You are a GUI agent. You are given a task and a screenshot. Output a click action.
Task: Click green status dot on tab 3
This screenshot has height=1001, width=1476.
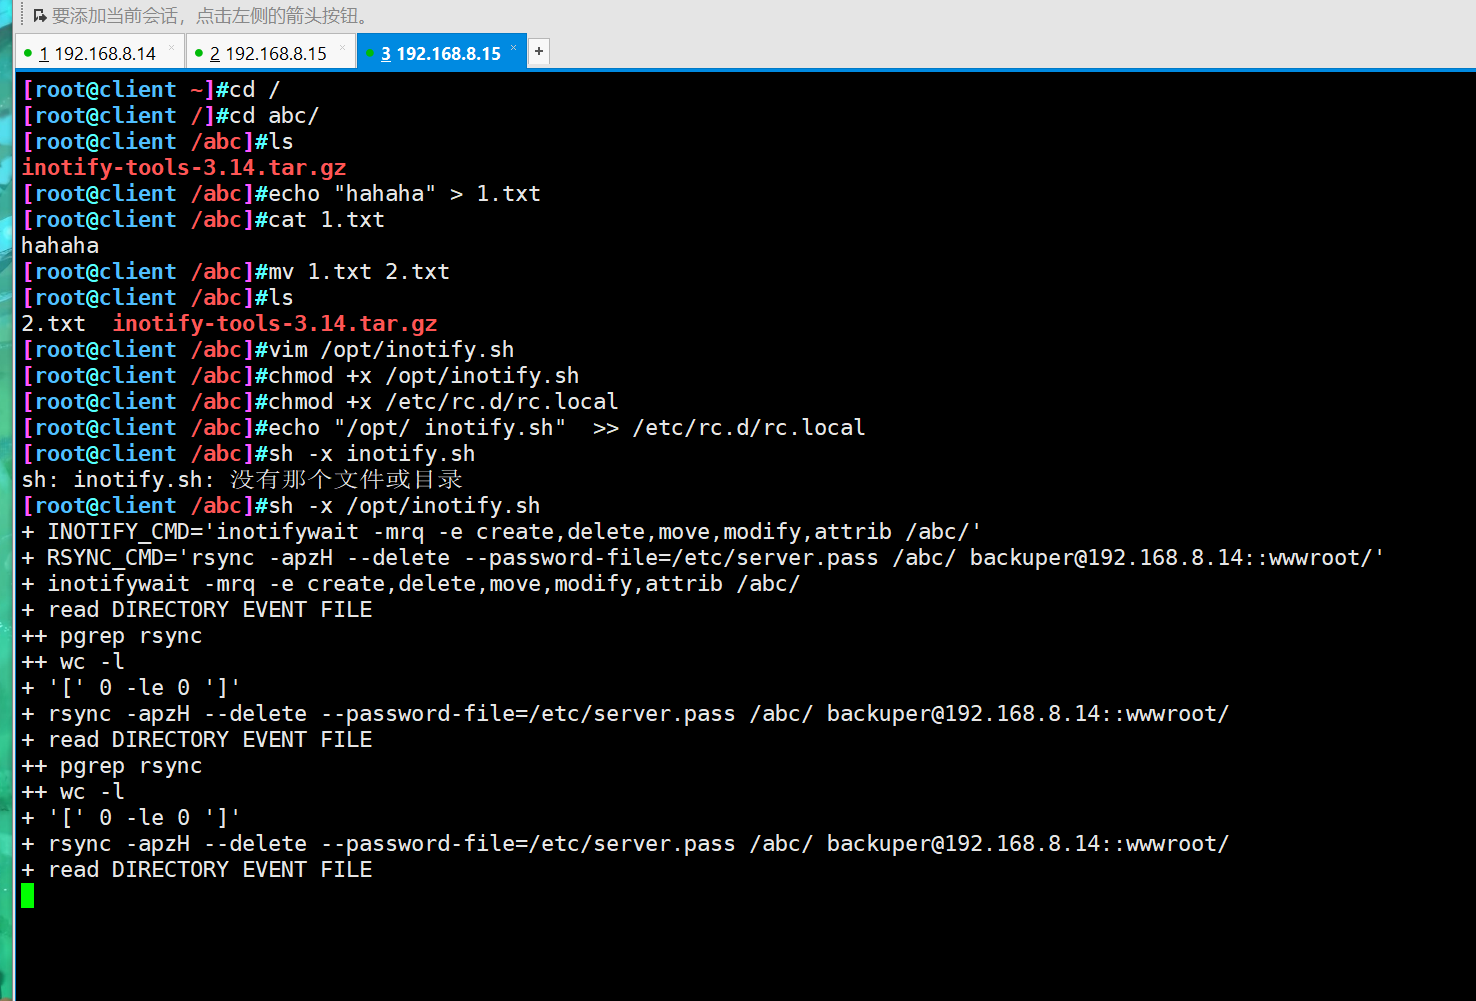370,53
